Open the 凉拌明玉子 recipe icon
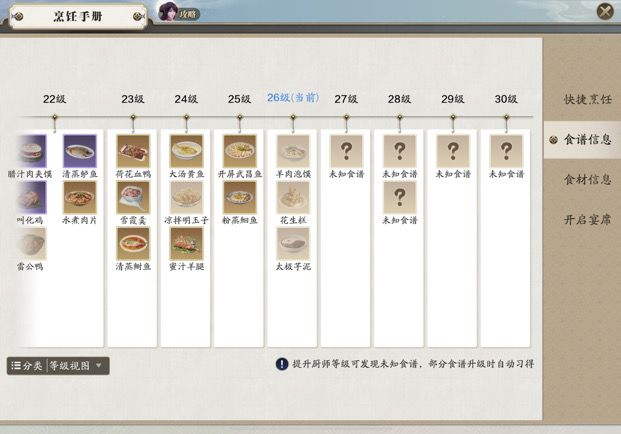The width and height of the screenshot is (621, 434). 187,197
